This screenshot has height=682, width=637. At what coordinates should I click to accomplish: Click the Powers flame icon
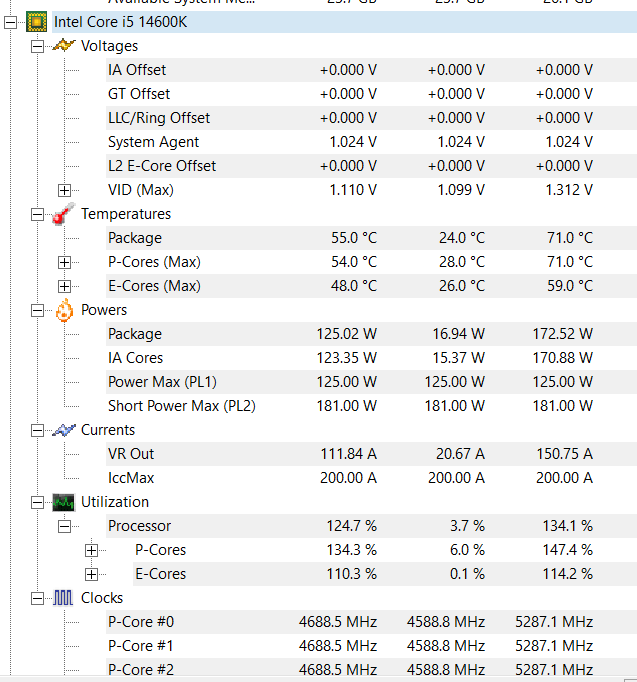pos(64,310)
